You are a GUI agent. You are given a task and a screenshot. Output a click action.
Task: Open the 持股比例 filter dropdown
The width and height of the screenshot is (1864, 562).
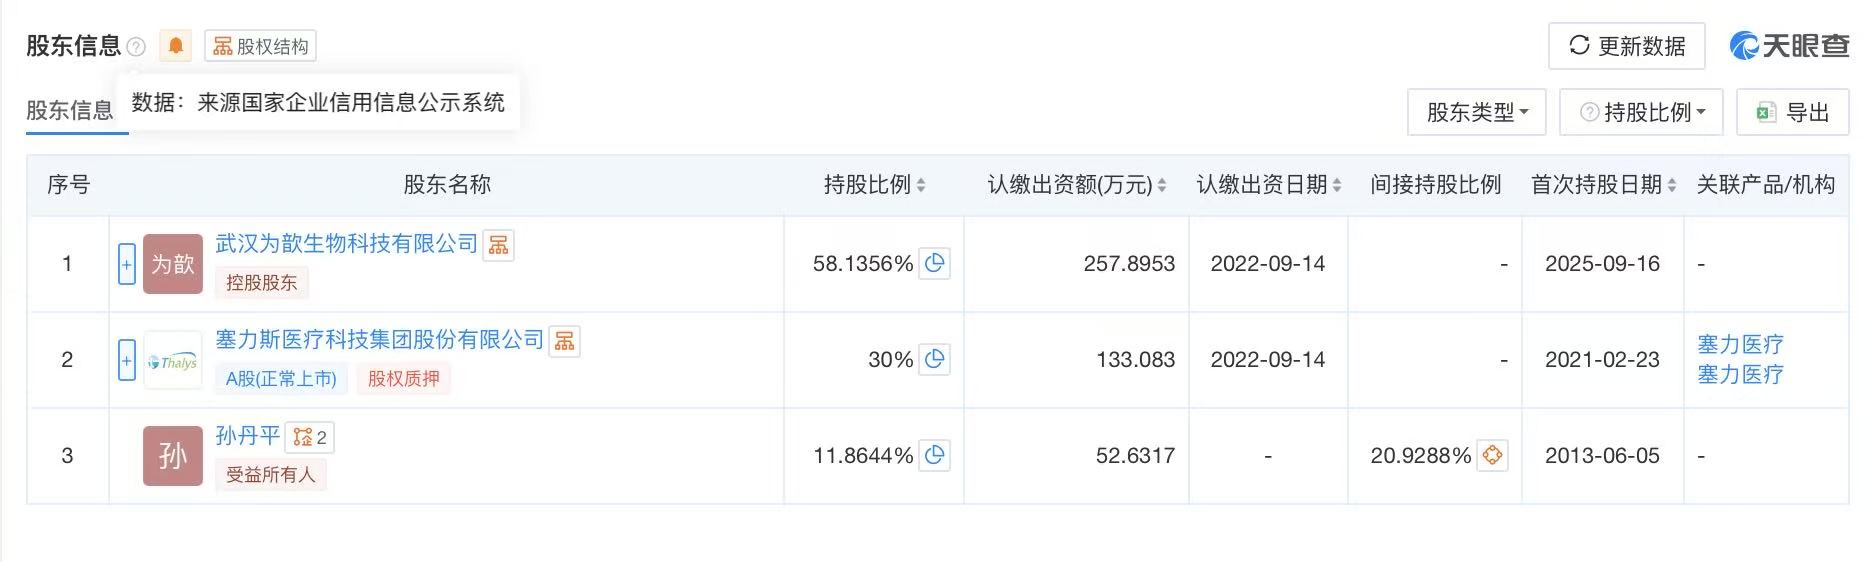point(1642,112)
